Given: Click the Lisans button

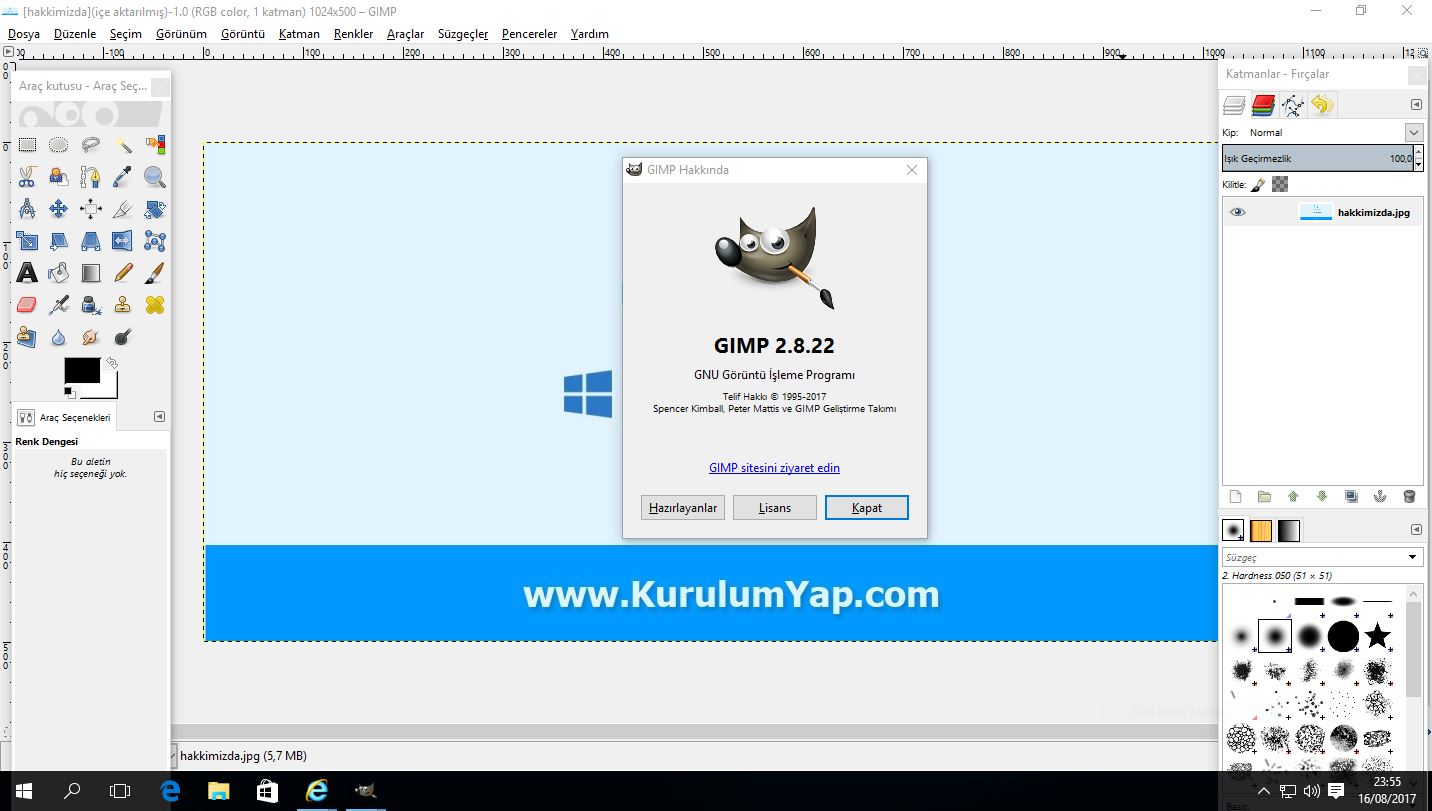Looking at the screenshot, I should pos(775,508).
